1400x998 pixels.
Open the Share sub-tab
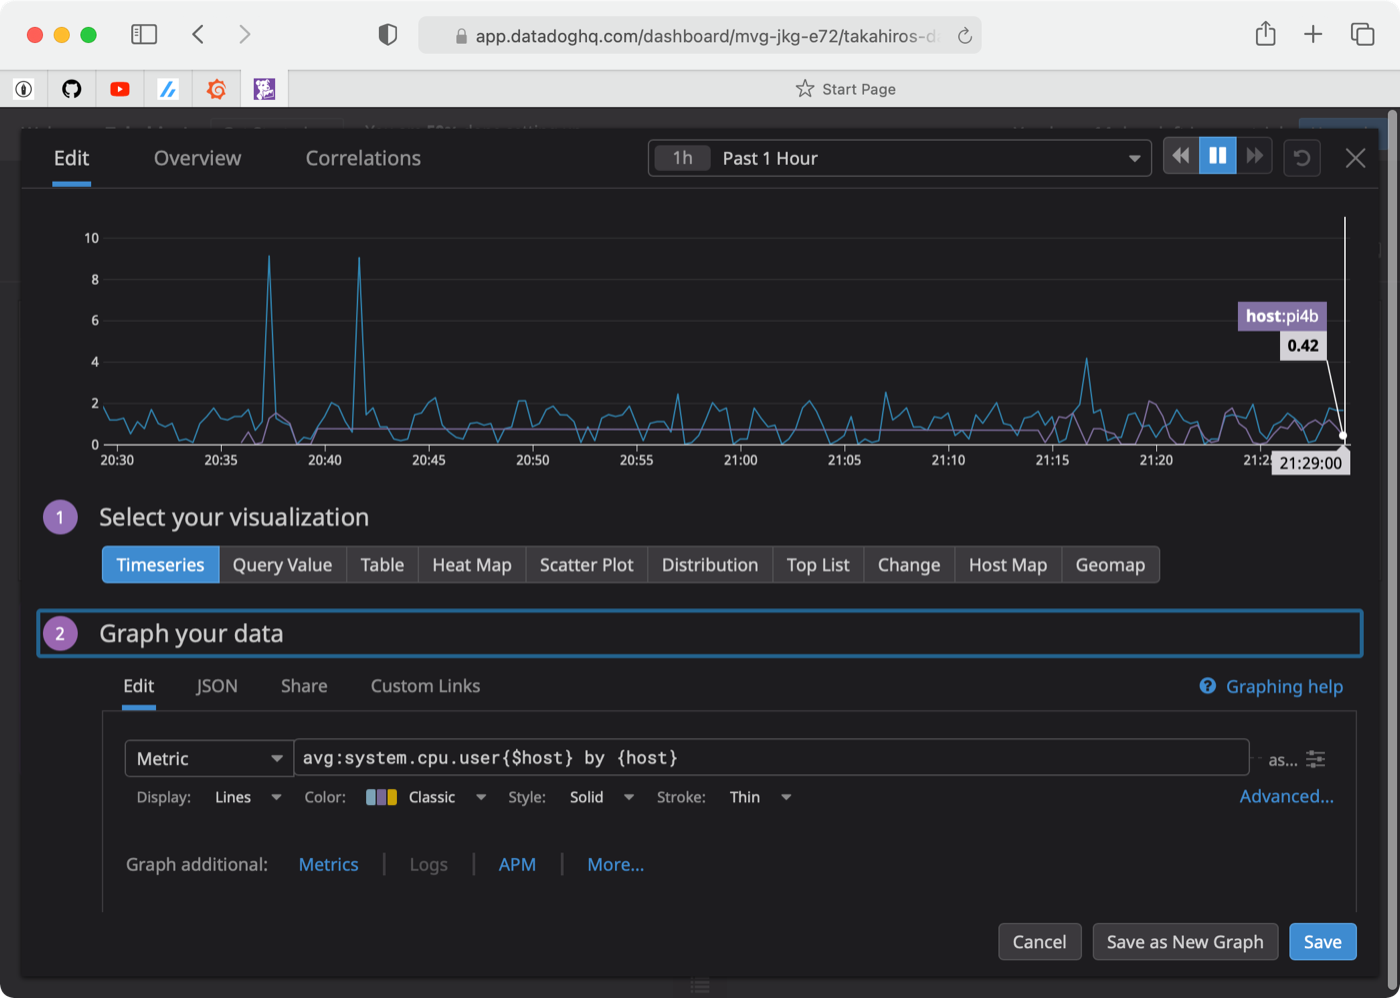pyautogui.click(x=304, y=686)
